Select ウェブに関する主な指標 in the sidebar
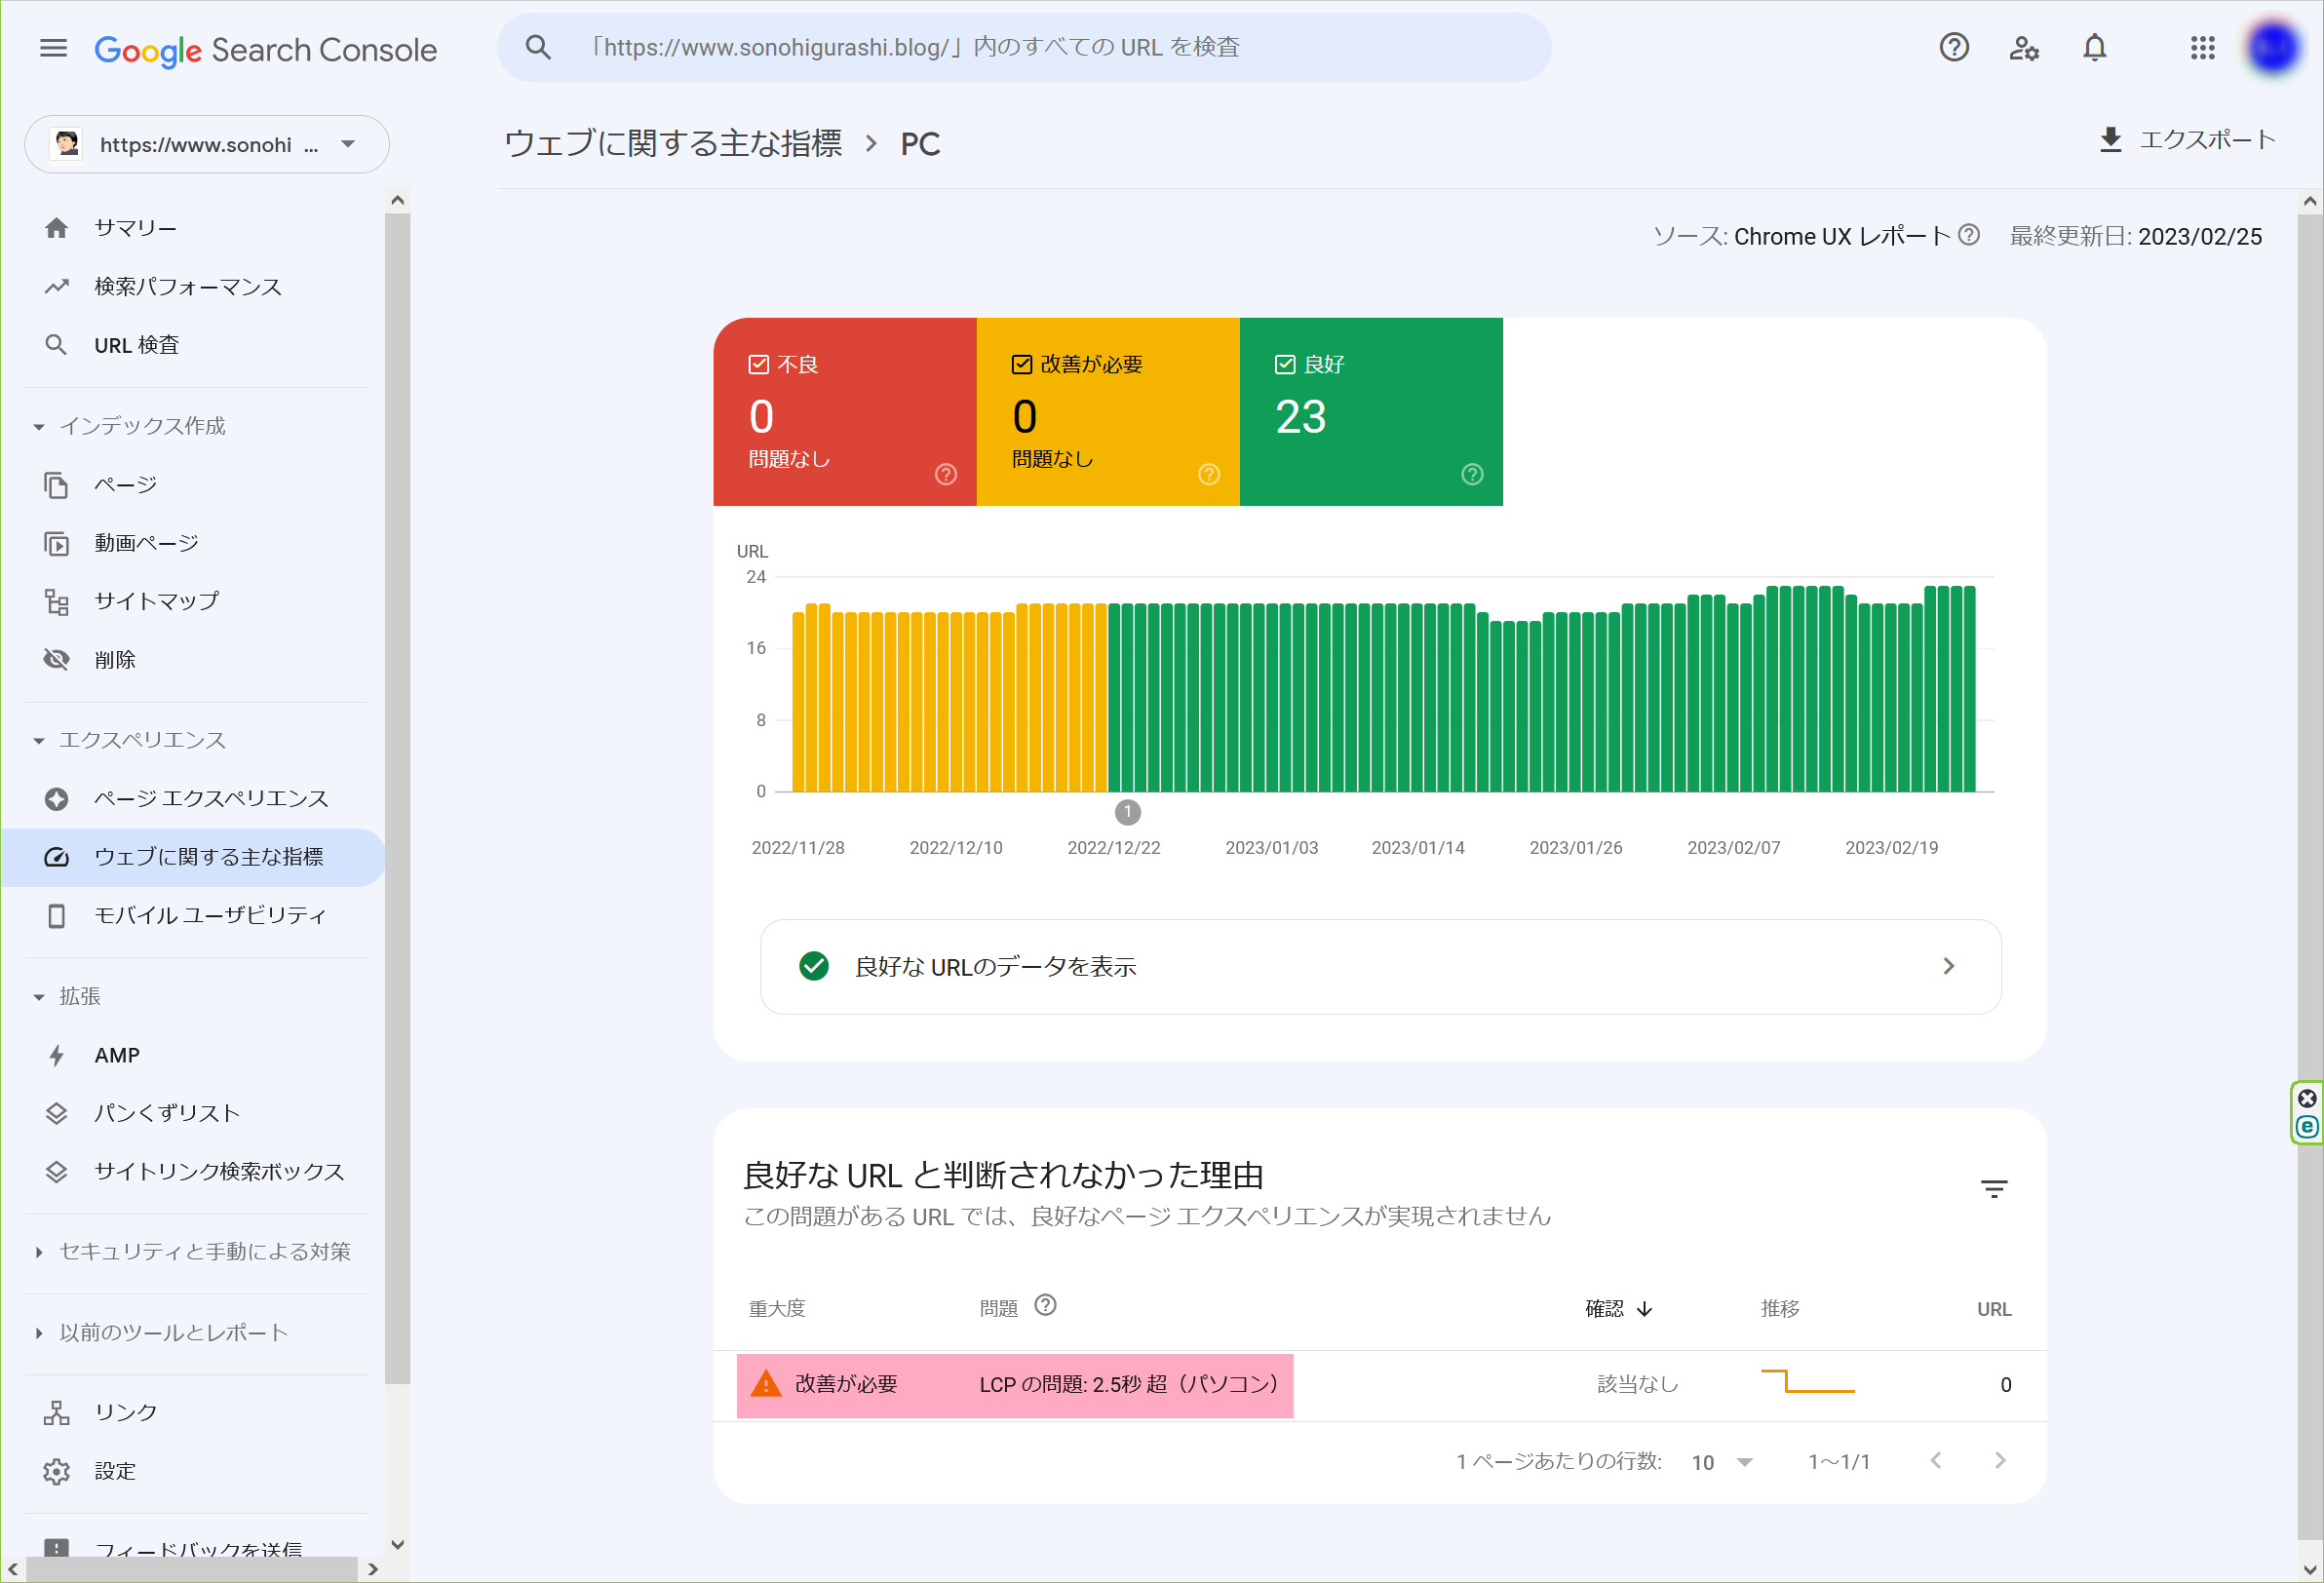The width and height of the screenshot is (2324, 1583). click(x=192, y=857)
